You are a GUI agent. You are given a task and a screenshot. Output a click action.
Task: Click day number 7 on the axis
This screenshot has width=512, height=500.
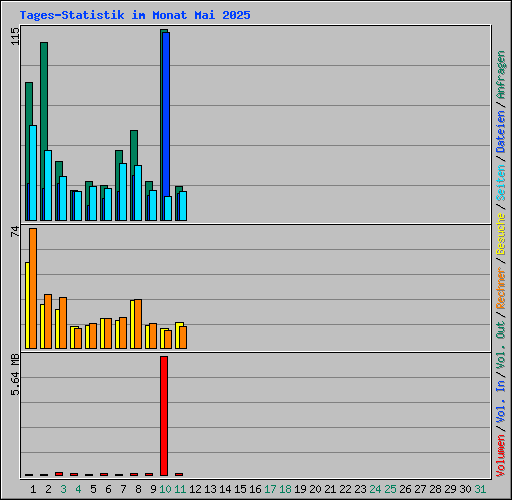[123, 489]
